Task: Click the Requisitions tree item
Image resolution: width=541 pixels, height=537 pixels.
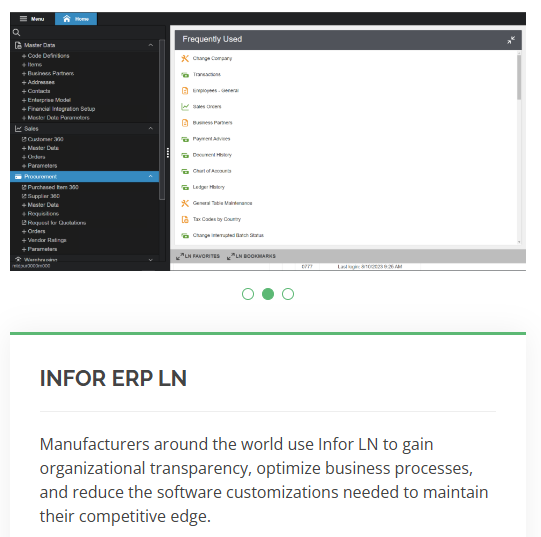Action: [43, 214]
